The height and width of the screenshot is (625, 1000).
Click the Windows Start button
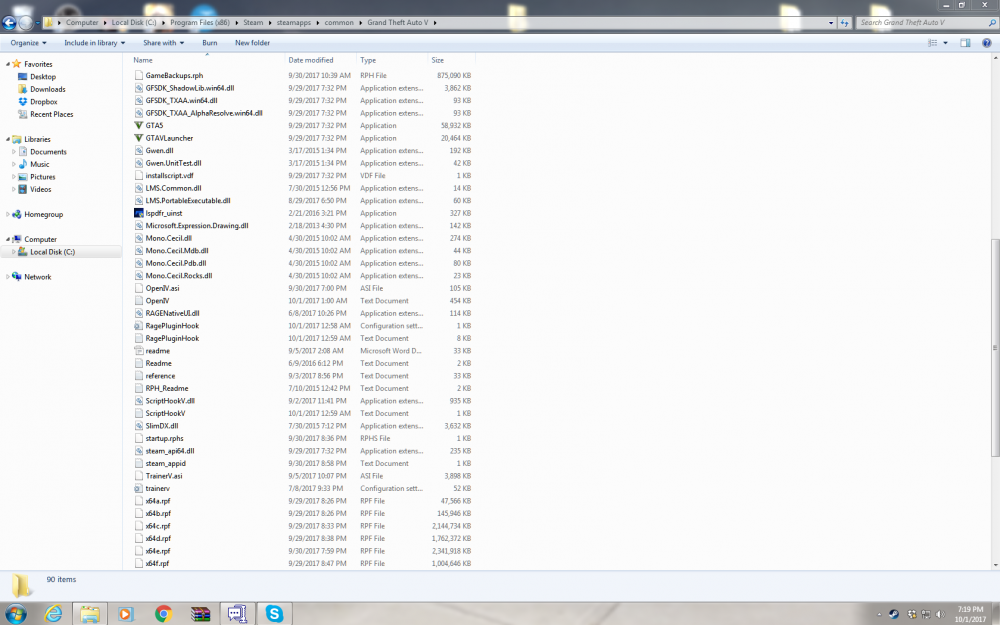pos(16,614)
